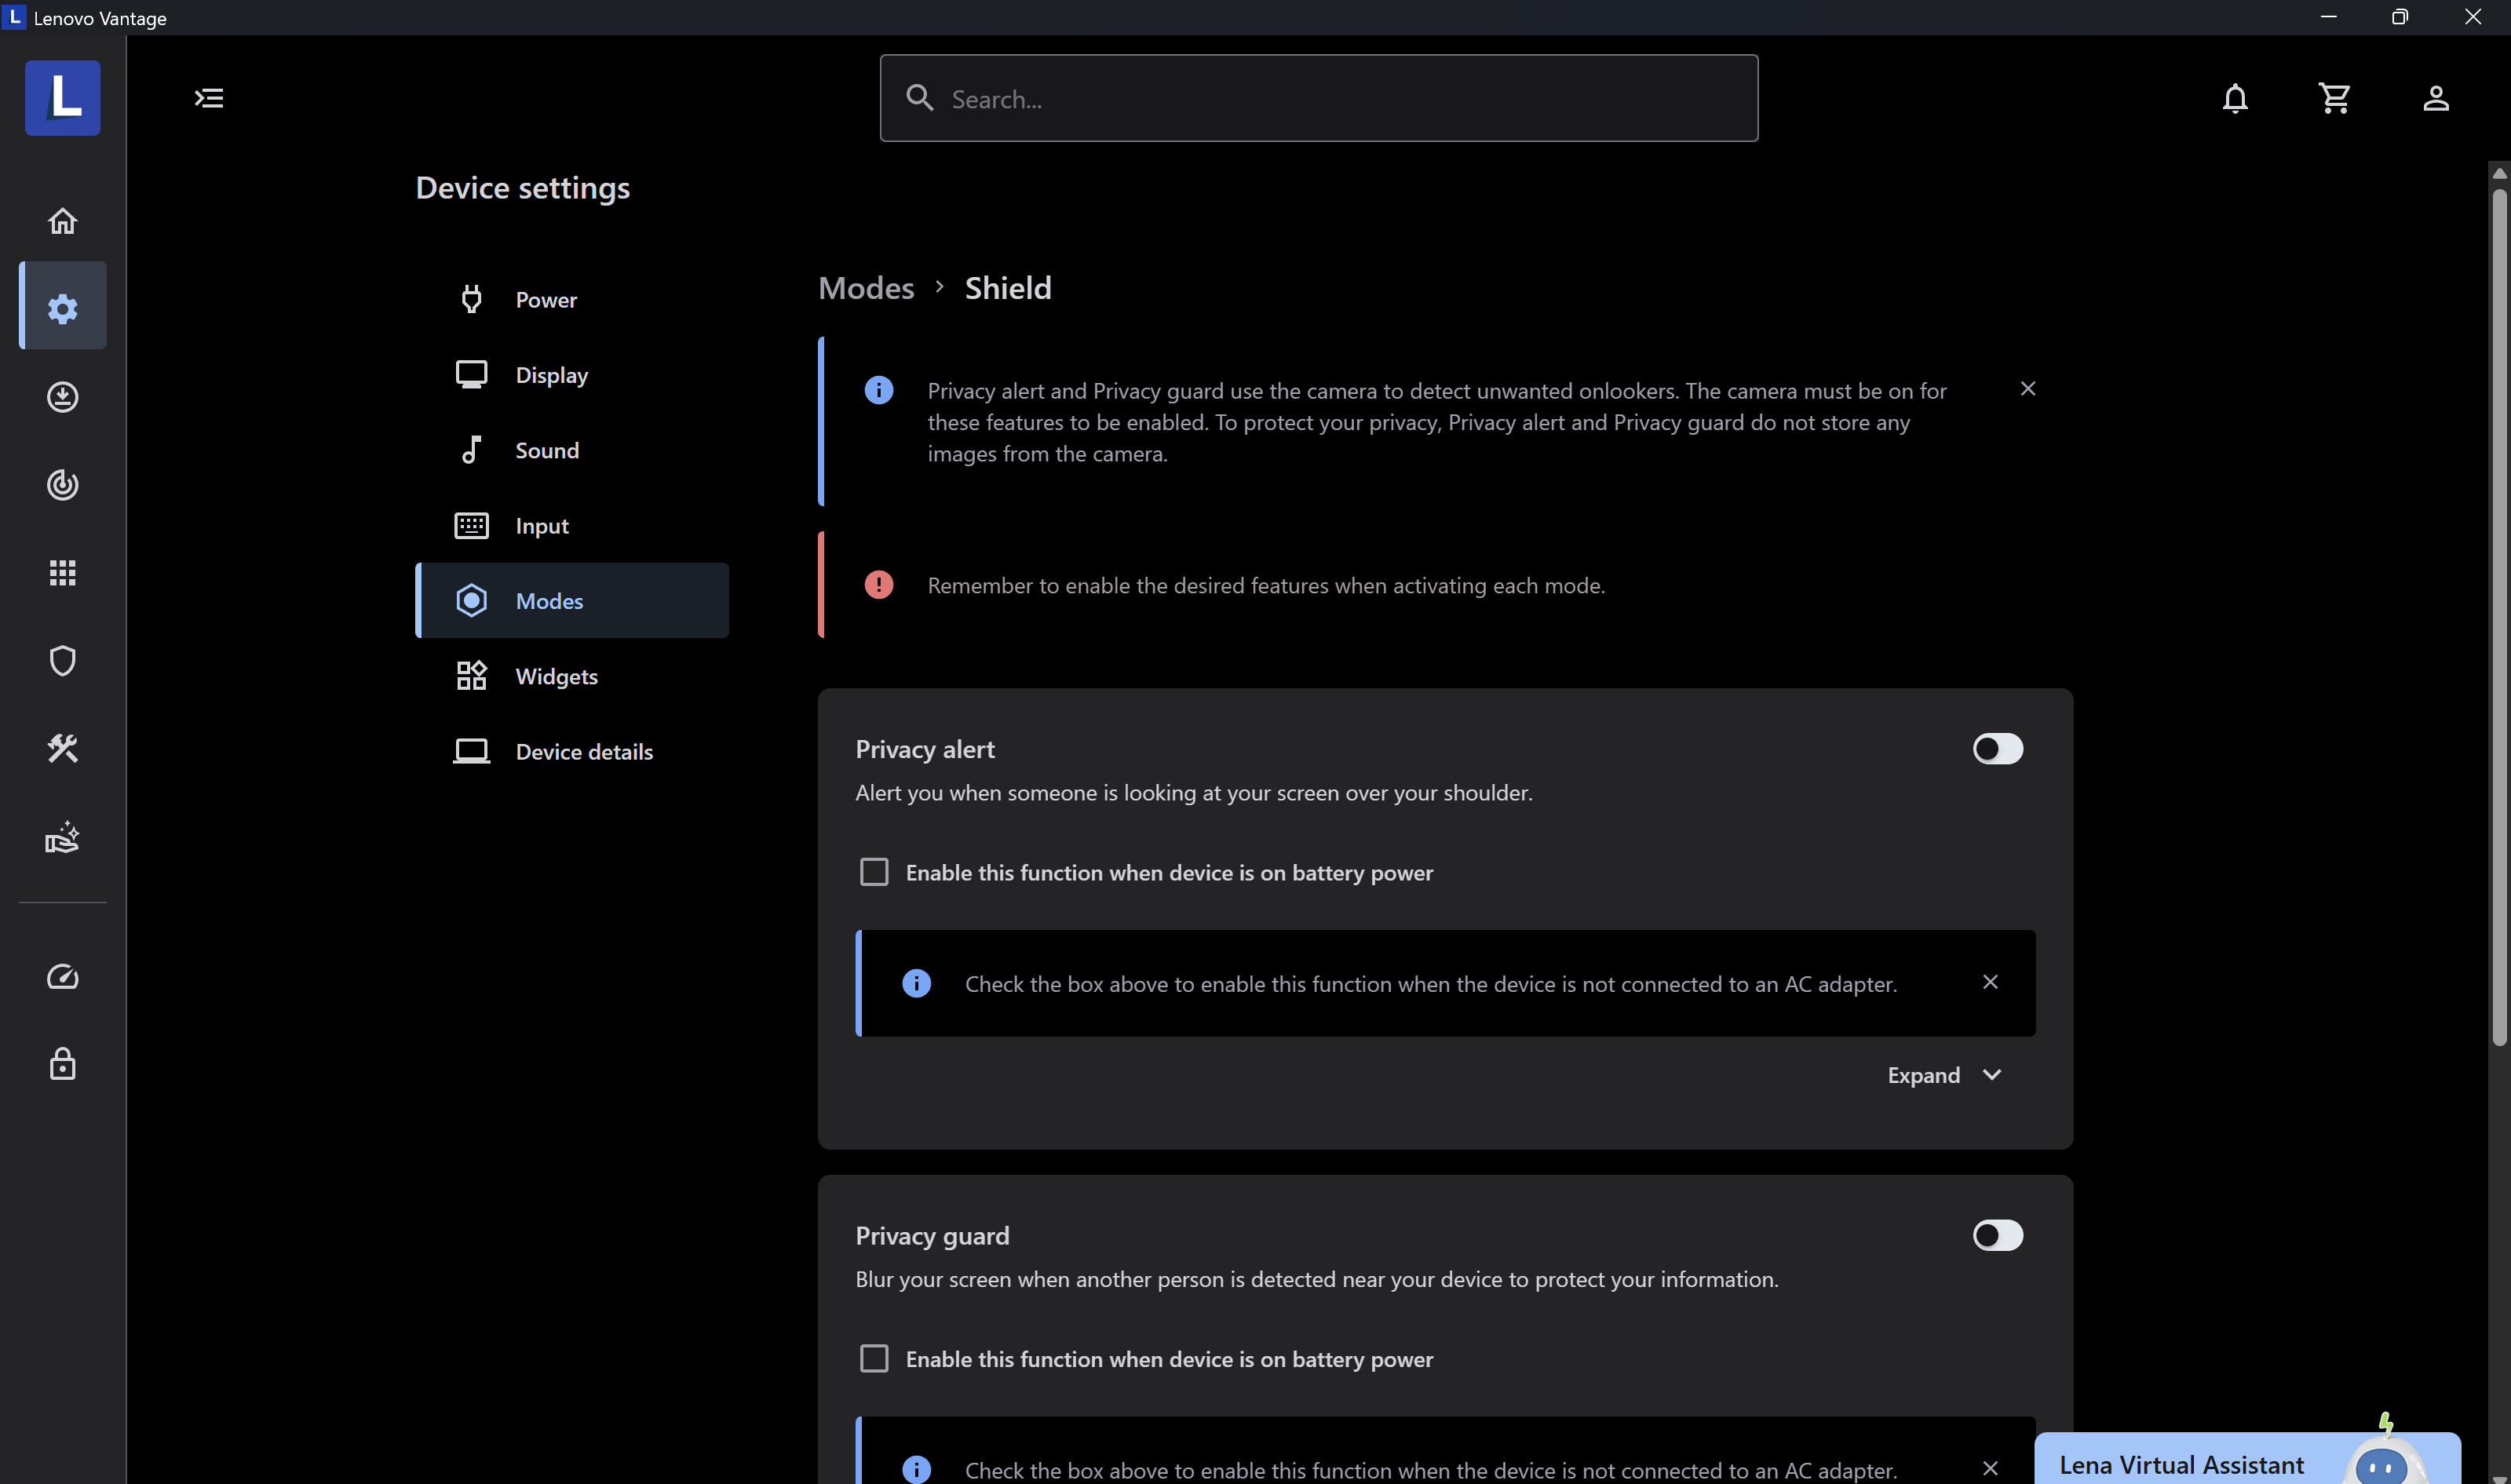This screenshot has height=1484, width=2511.
Task: Select Display in Device settings menu
Action: coord(551,375)
